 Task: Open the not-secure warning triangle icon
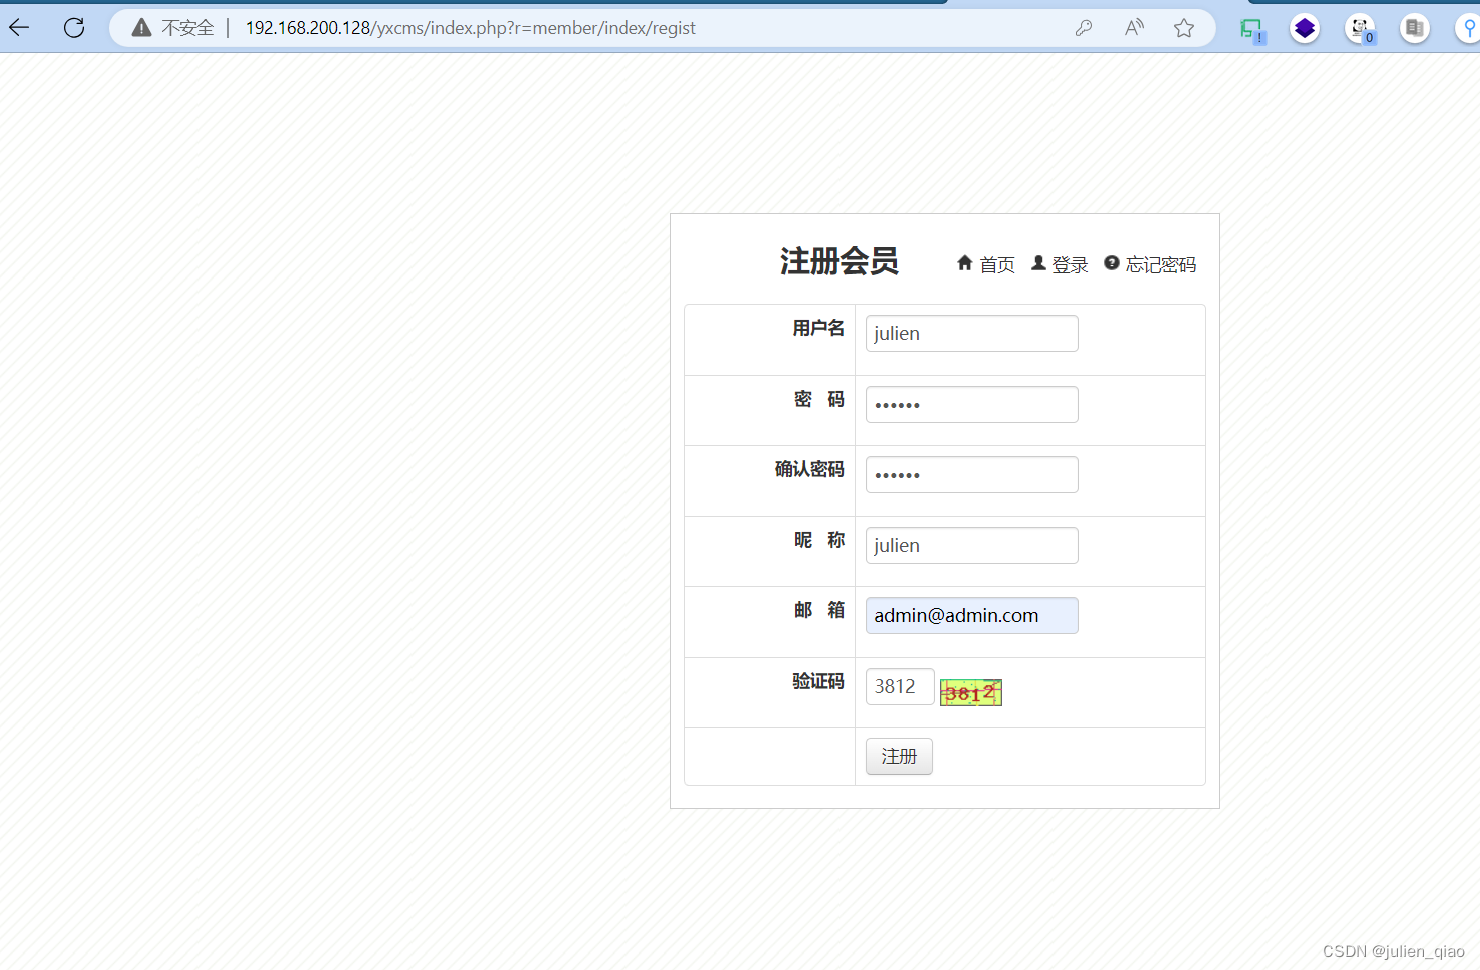142,28
